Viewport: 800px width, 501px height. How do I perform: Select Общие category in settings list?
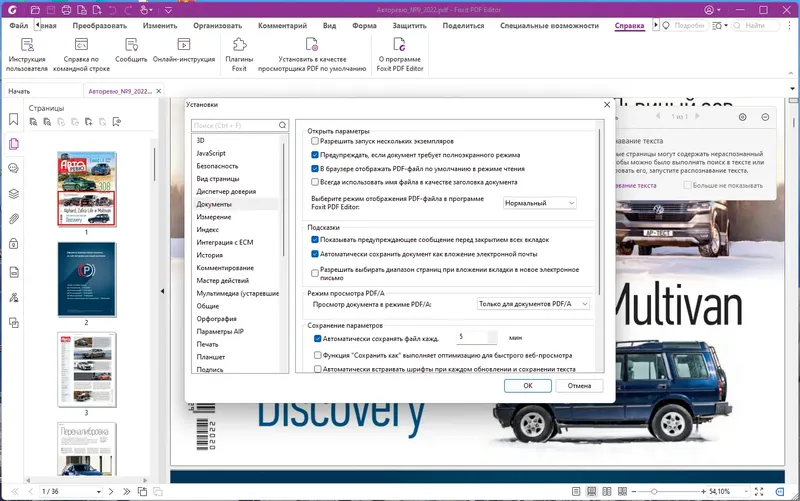(x=208, y=306)
